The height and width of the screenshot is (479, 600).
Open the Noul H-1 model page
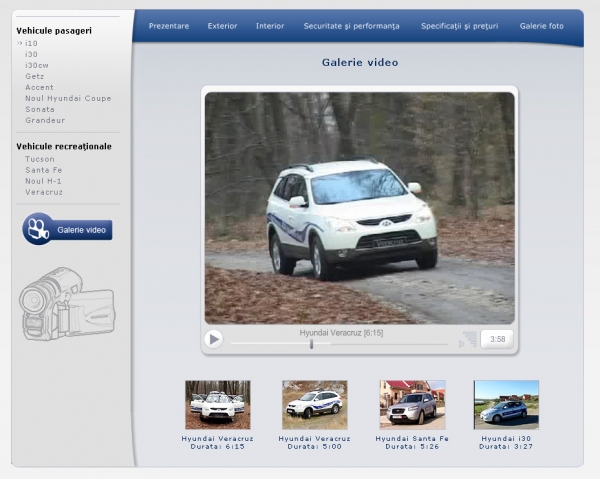pyautogui.click(x=43, y=181)
